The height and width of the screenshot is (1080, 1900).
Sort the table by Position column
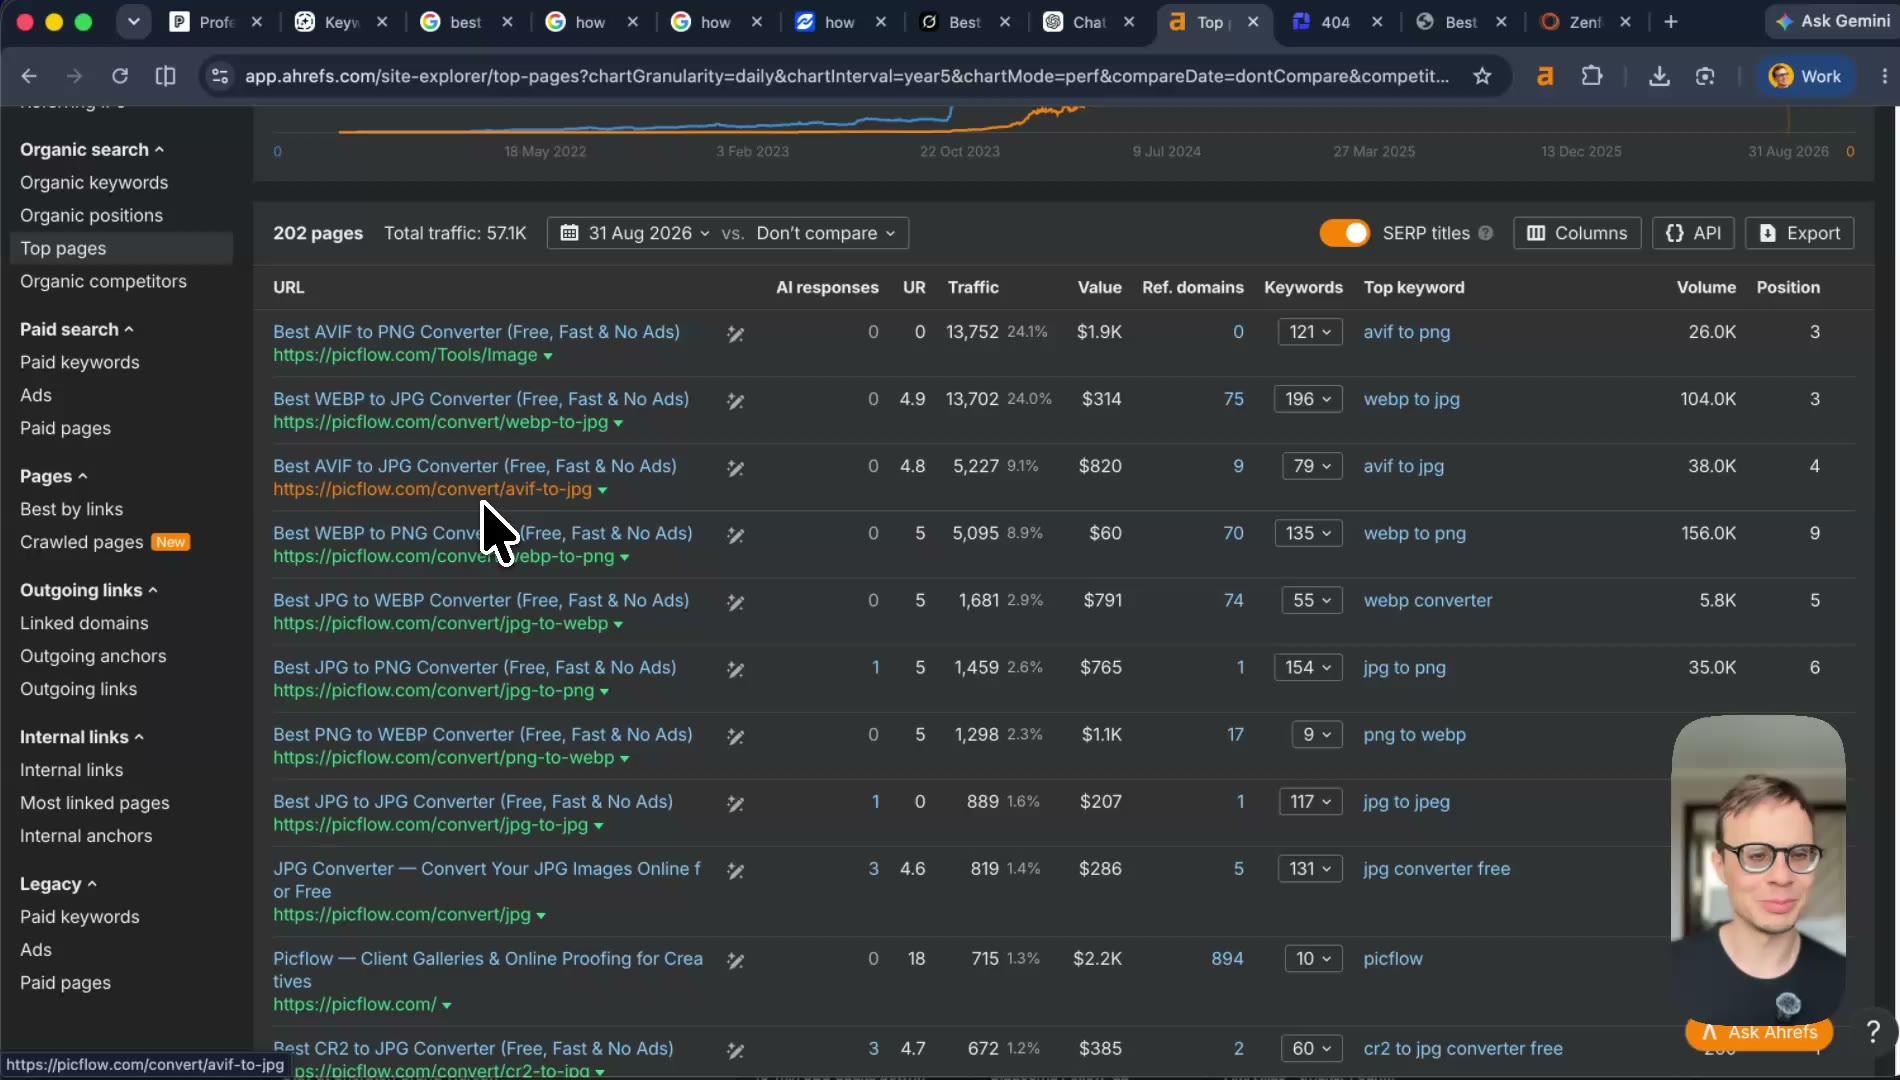pyautogui.click(x=1788, y=287)
